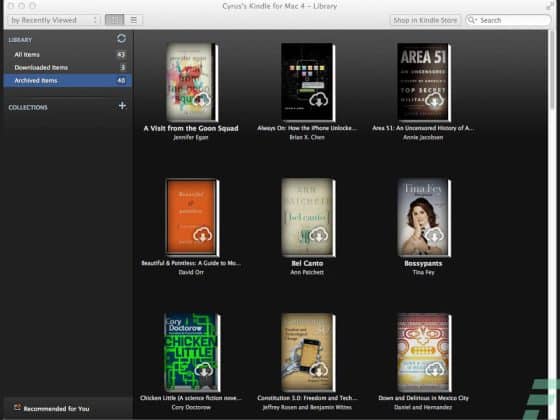Select All Items in library
This screenshot has height=420, width=560.
tap(68, 55)
